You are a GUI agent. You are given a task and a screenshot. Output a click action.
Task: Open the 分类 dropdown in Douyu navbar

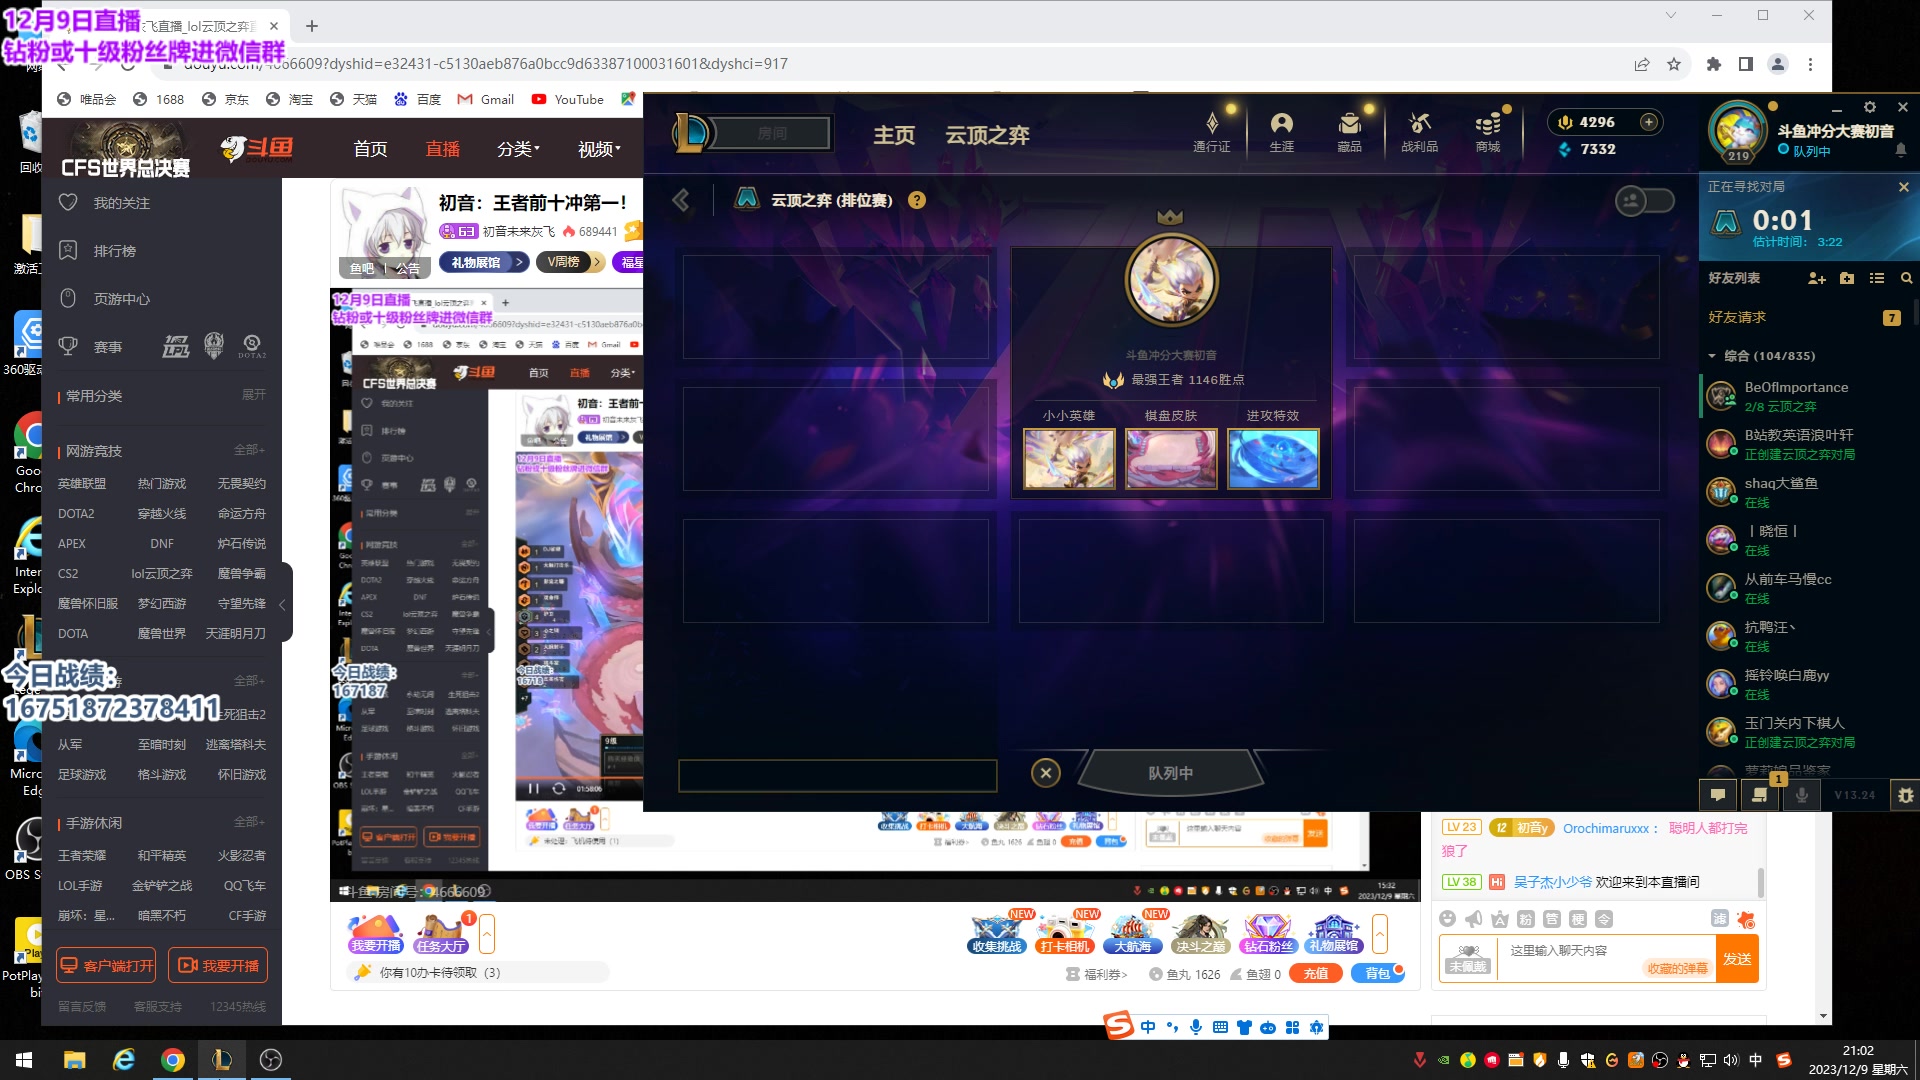pos(514,148)
